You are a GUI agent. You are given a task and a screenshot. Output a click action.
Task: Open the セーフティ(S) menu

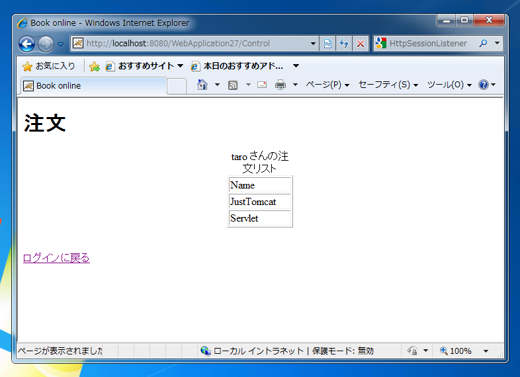click(388, 85)
